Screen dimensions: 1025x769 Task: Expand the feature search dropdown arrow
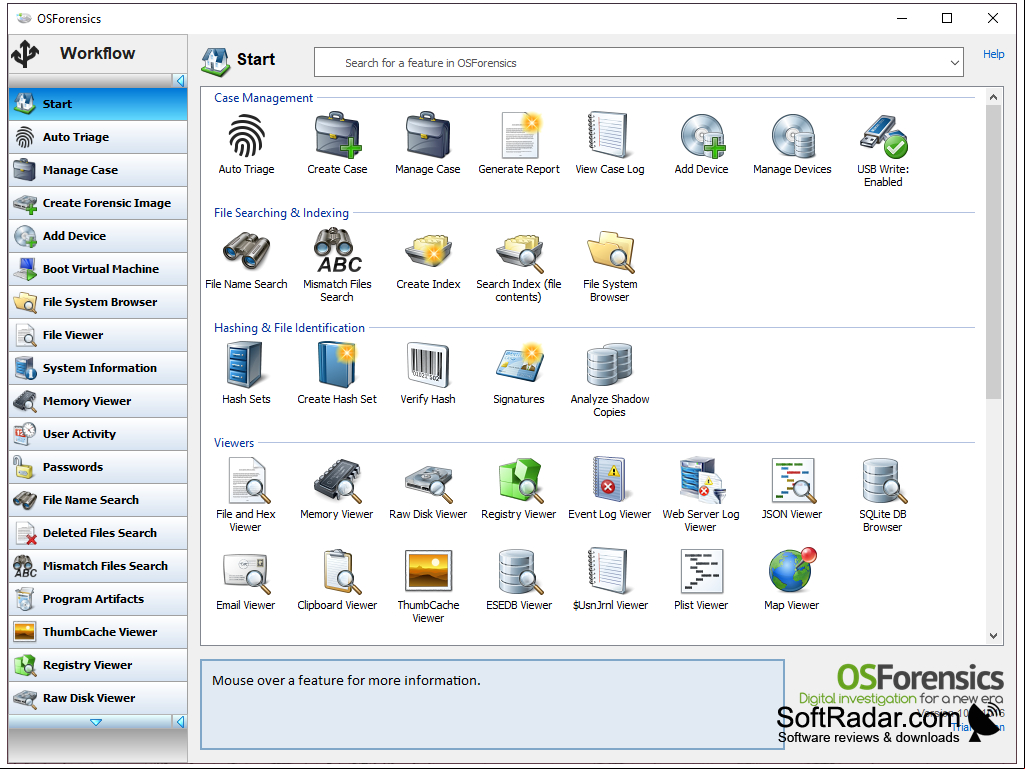pyautogui.click(x=954, y=63)
